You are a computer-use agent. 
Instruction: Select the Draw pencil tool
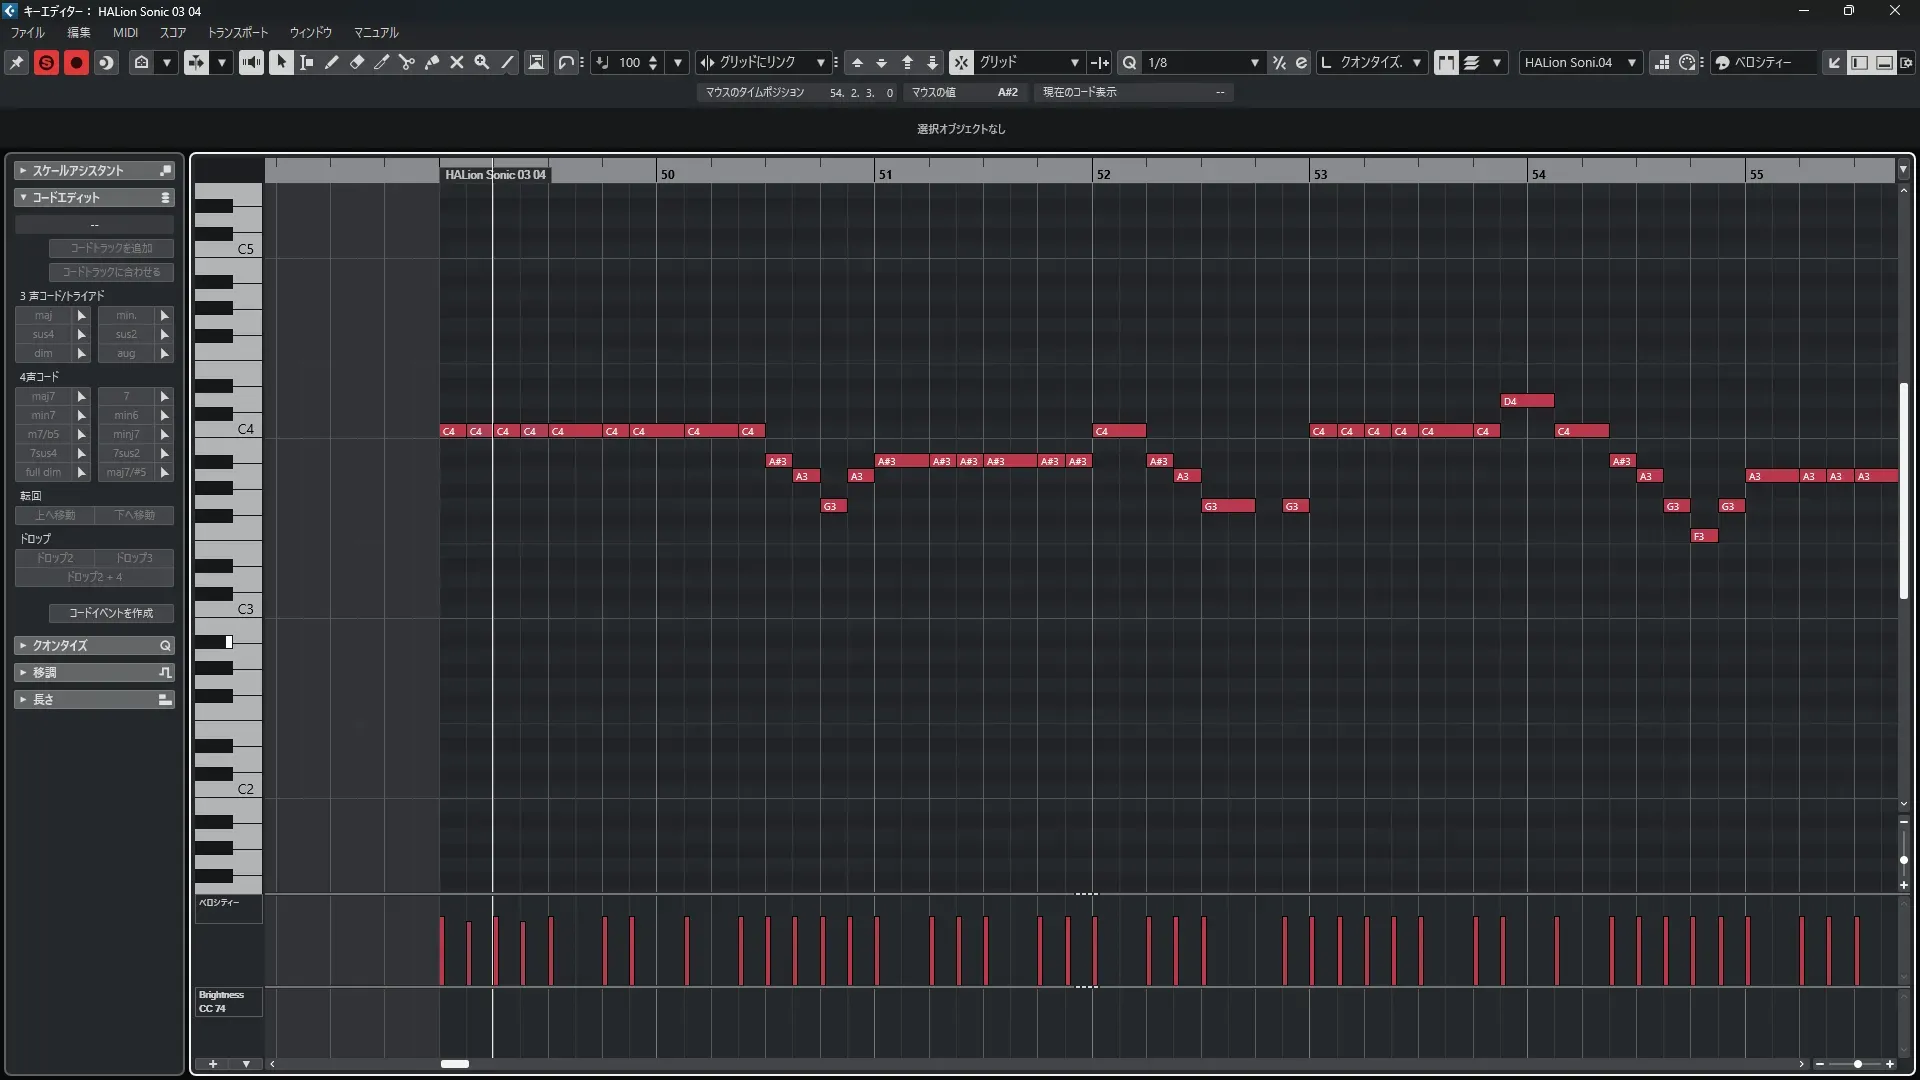point(331,62)
